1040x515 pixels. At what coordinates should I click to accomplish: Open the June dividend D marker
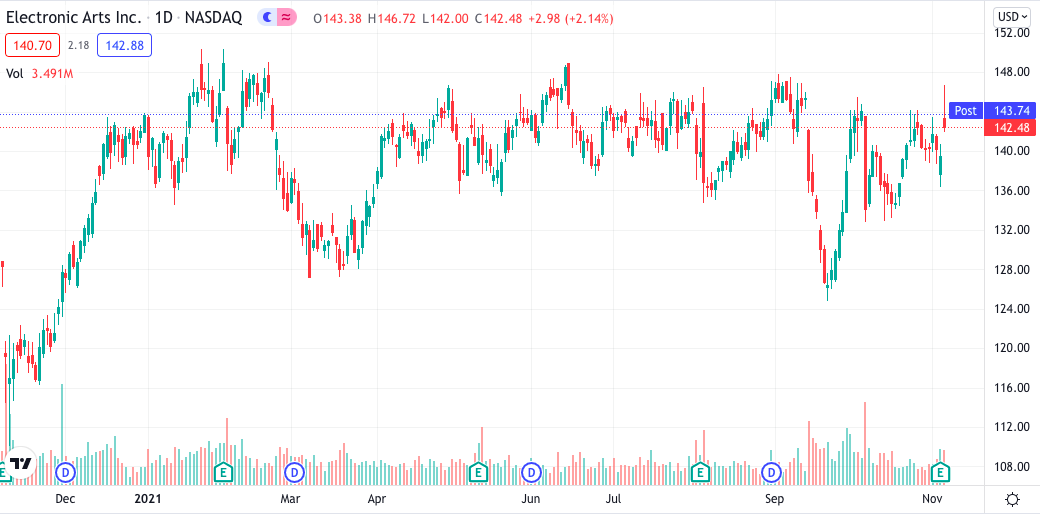point(531,473)
